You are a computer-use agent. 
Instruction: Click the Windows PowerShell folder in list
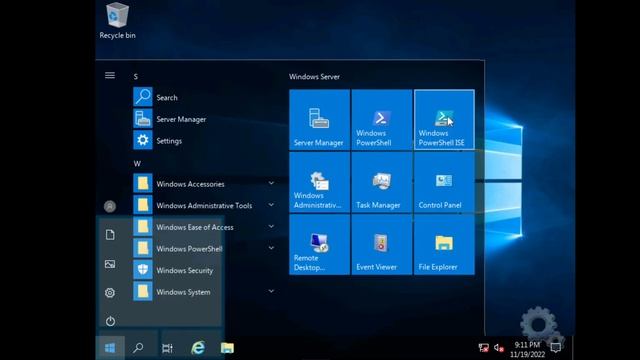point(204,248)
